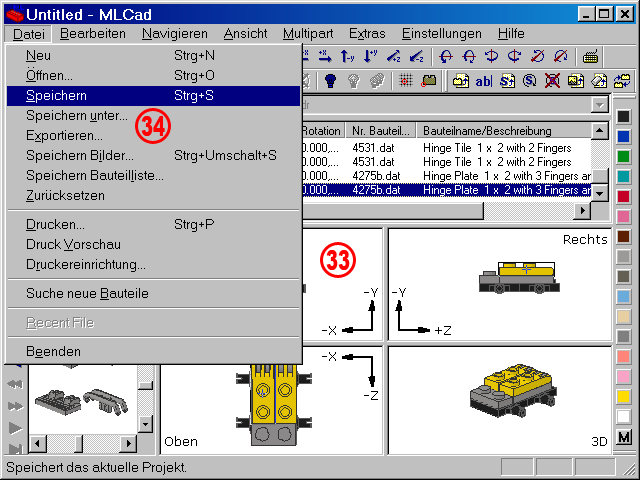This screenshot has height=480, width=640.
Task: Toggle the brick snap icon with red circle
Action: point(429,80)
